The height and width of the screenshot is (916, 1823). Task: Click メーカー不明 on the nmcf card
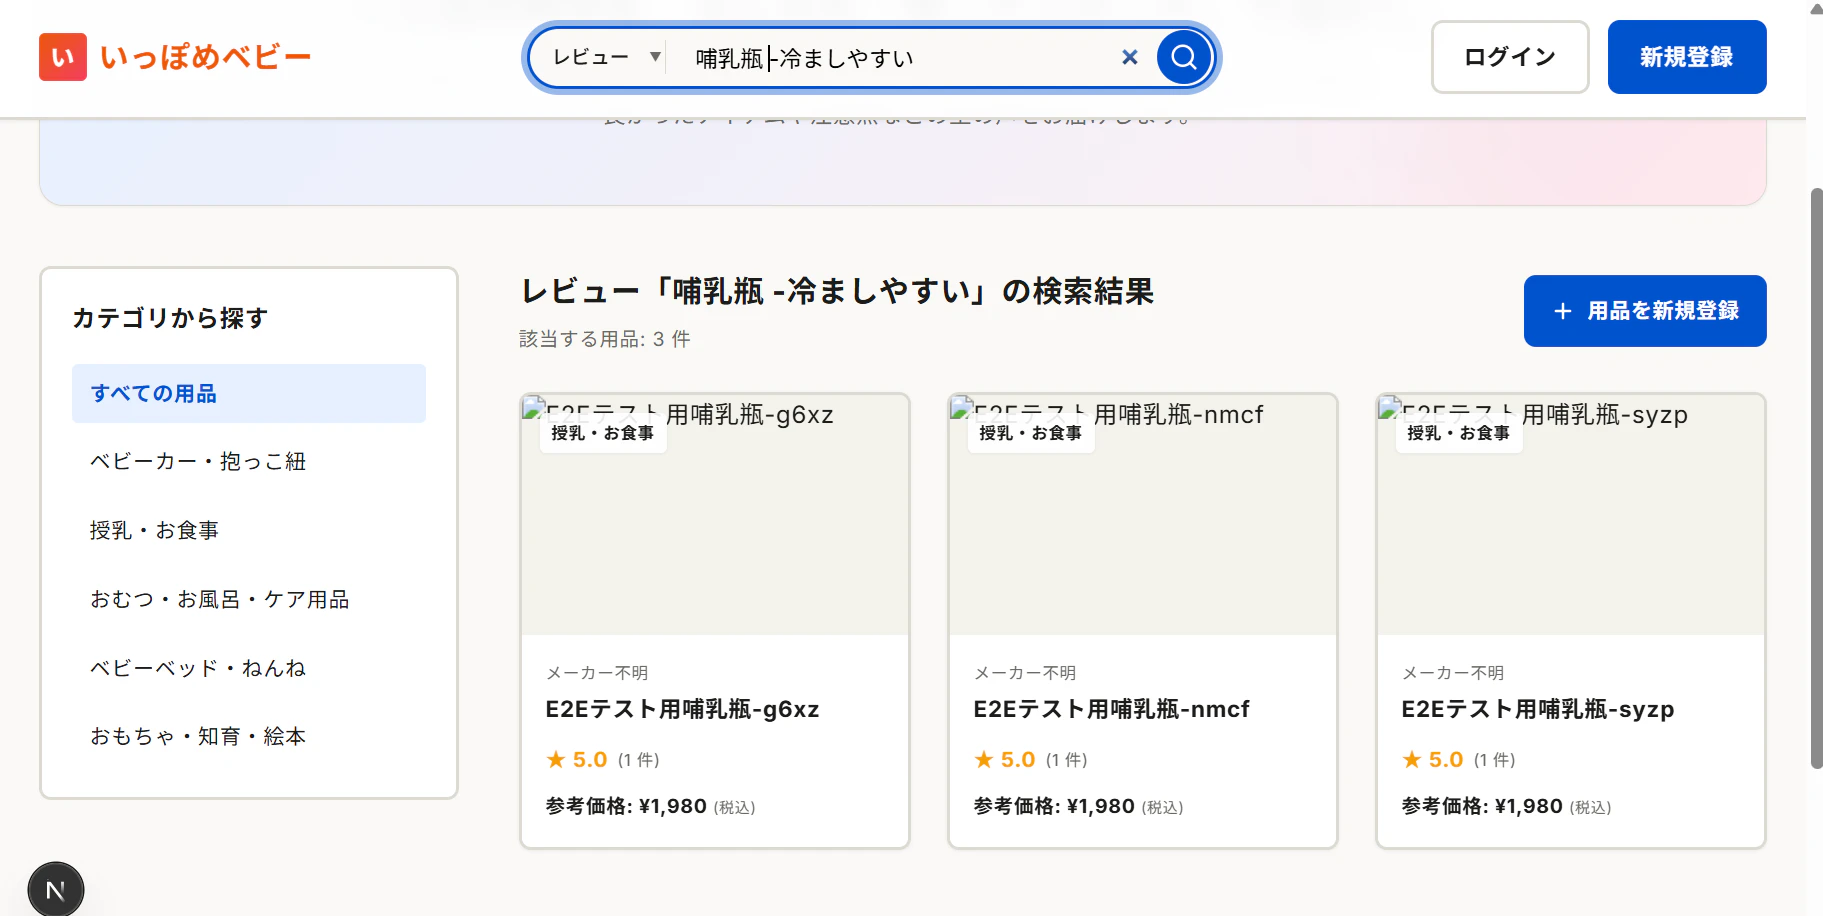pos(1025,673)
